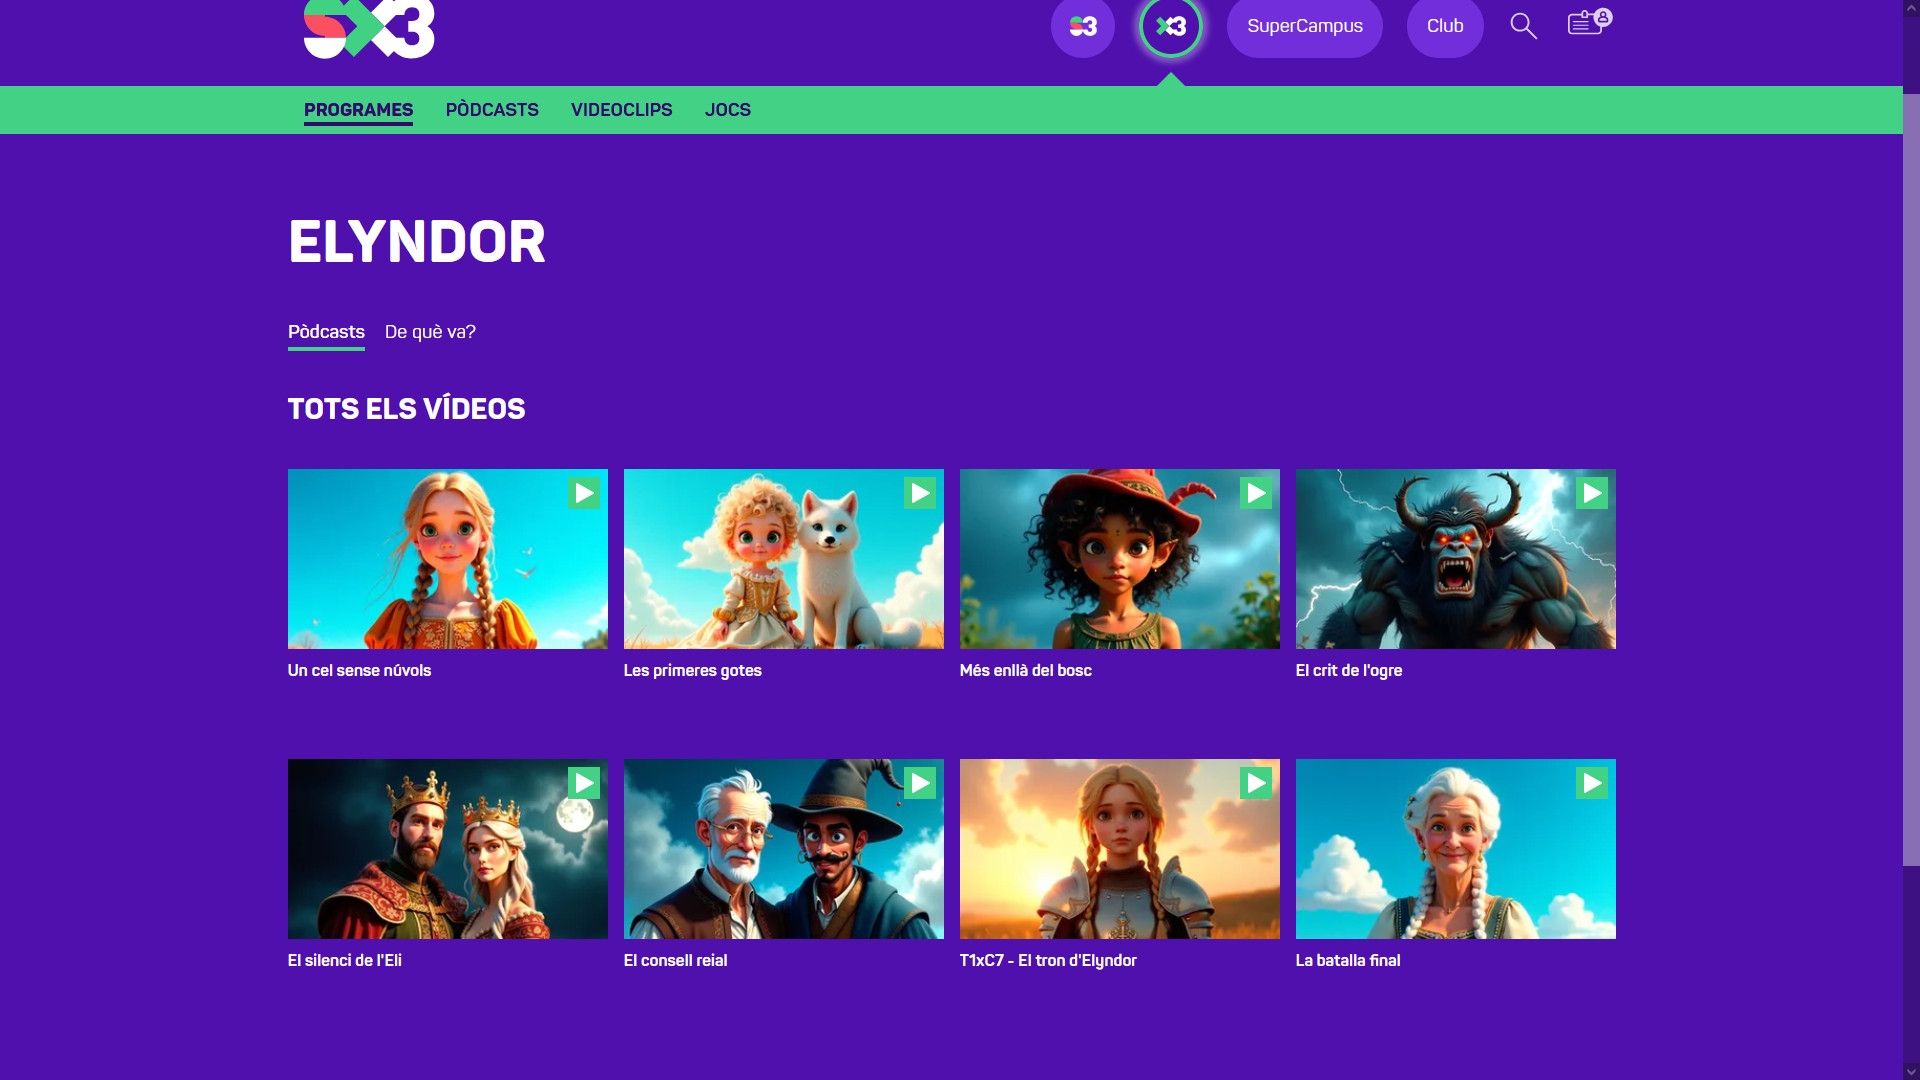
Task: Hit play icon on El consell reial
Action: click(920, 783)
